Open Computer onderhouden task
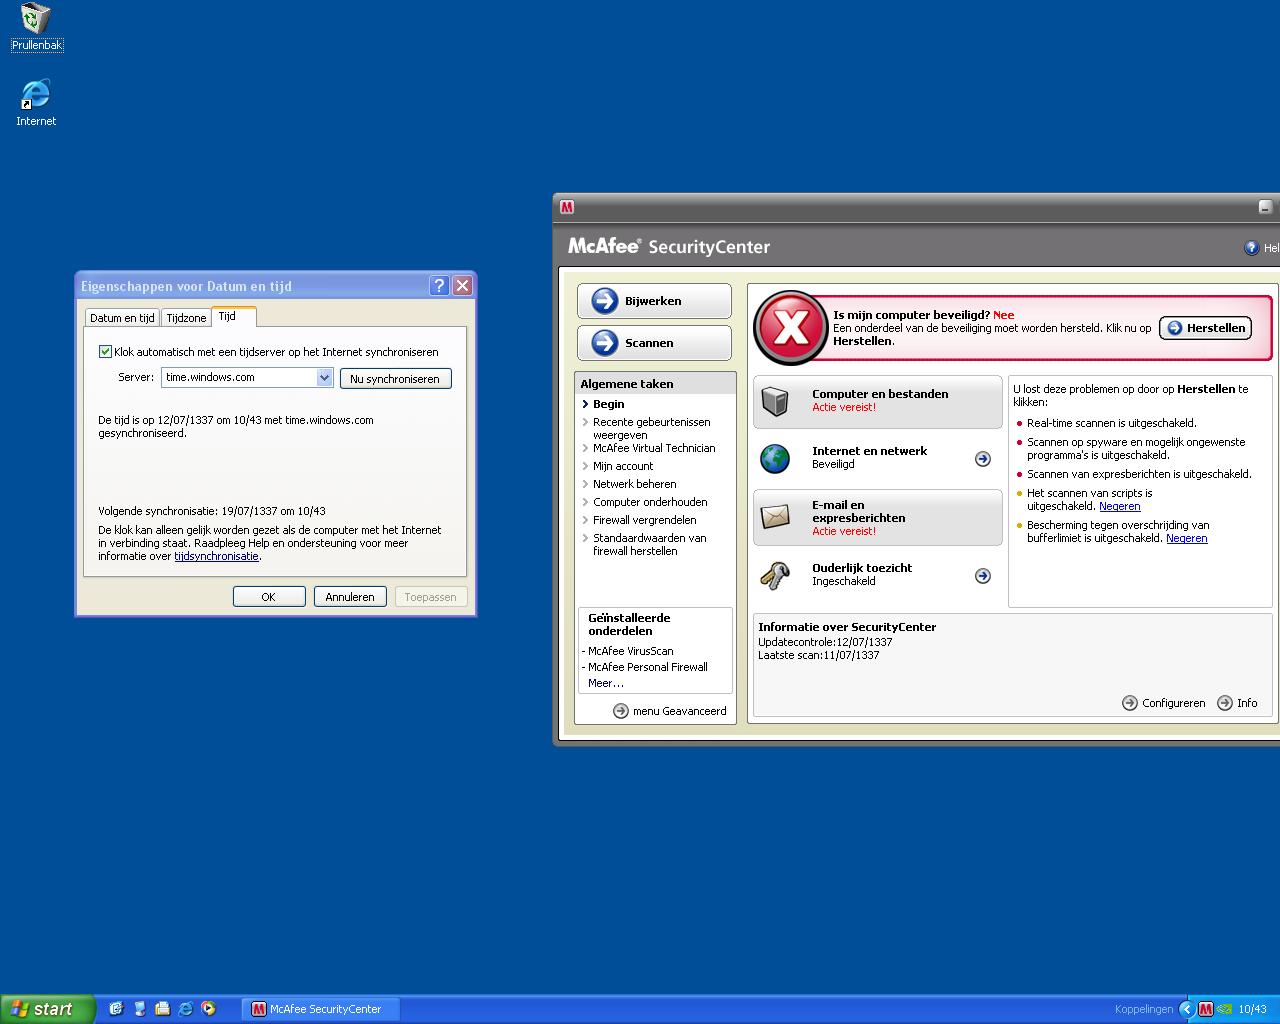This screenshot has height=1024, width=1280. [650, 502]
